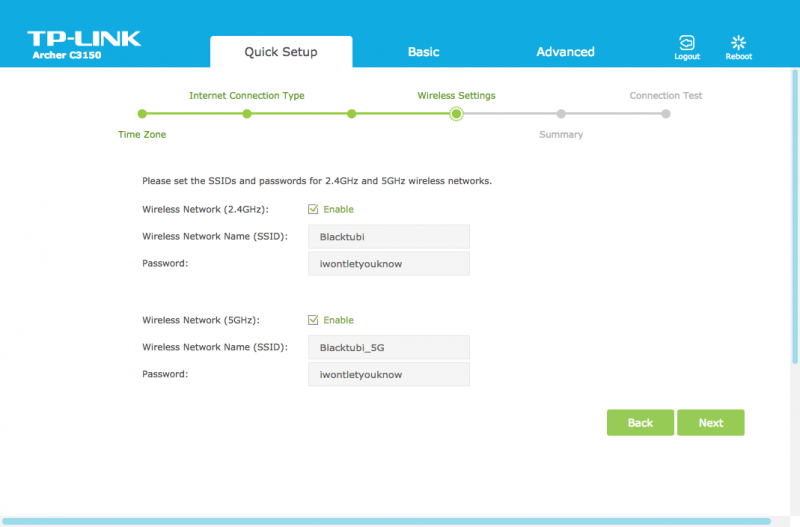Click the Wireless Settings step label
Image resolution: width=800 pixels, height=527 pixels.
456,95
